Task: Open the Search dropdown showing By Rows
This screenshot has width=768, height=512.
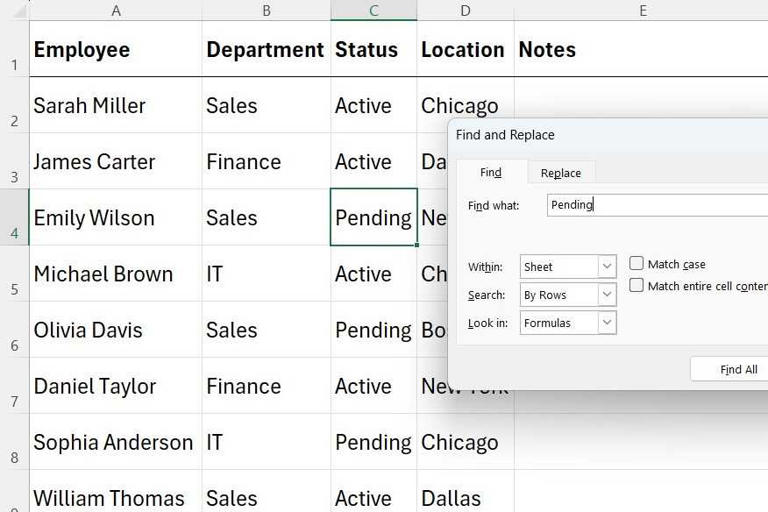Action: point(568,294)
